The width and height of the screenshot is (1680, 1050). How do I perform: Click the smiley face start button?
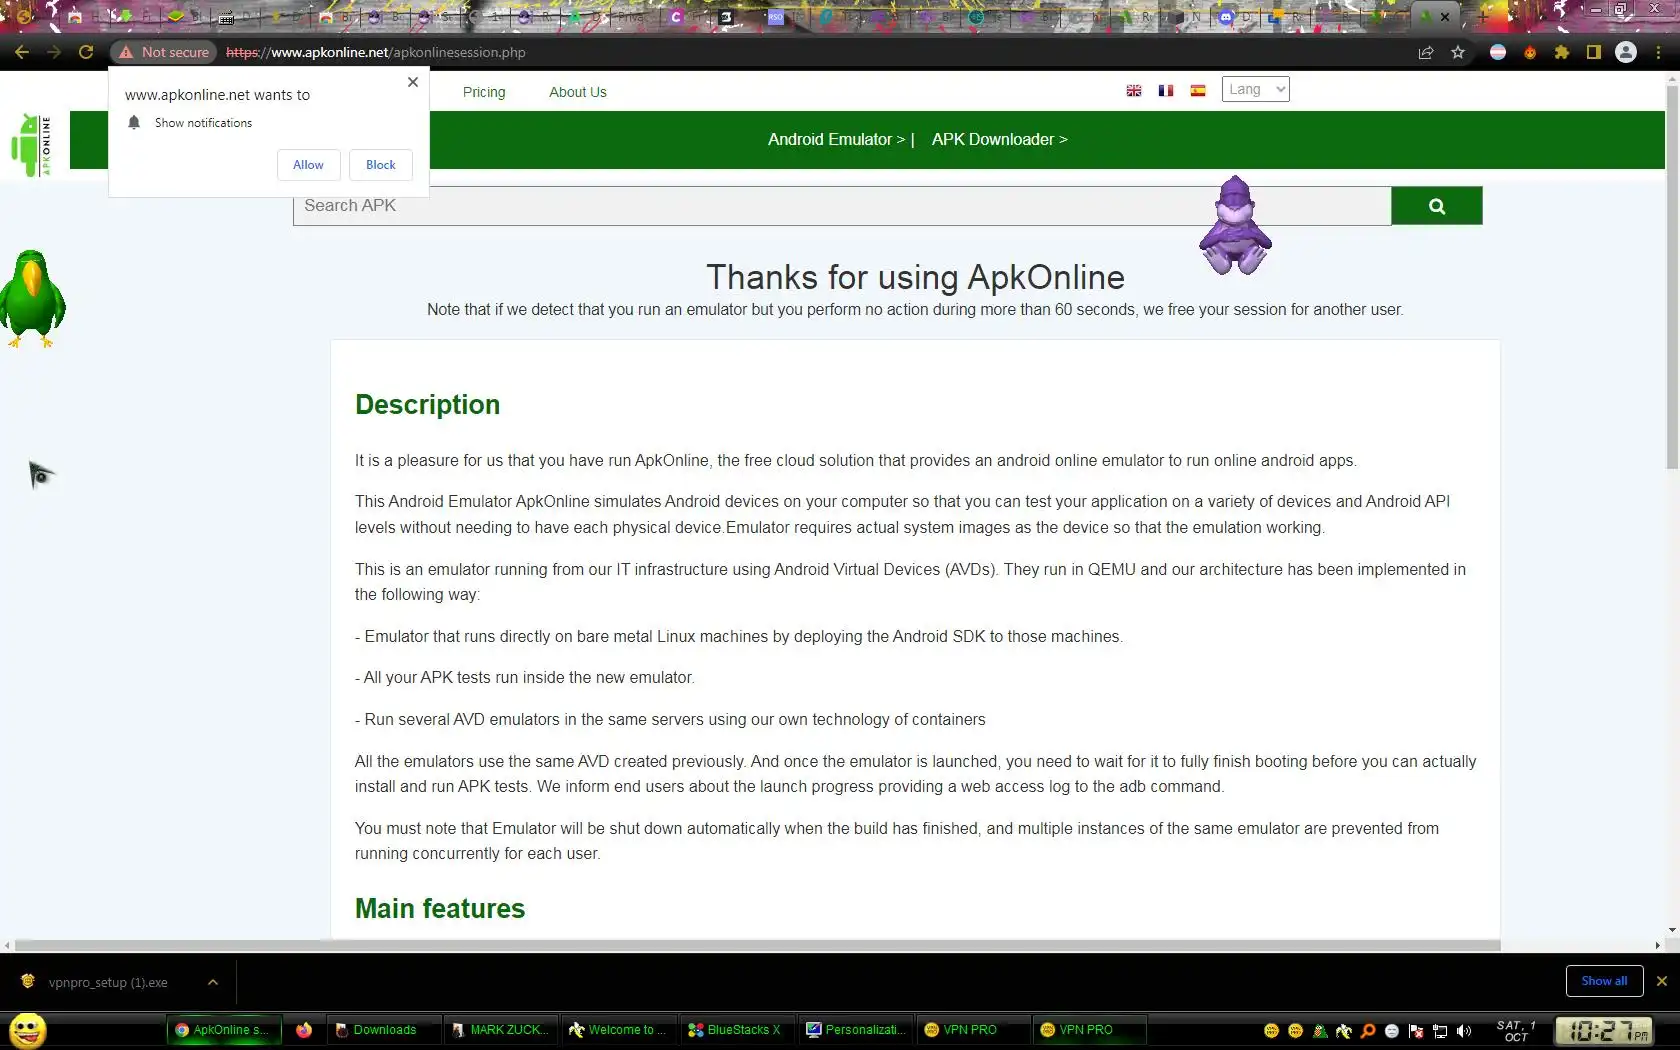pyautogui.click(x=28, y=1030)
